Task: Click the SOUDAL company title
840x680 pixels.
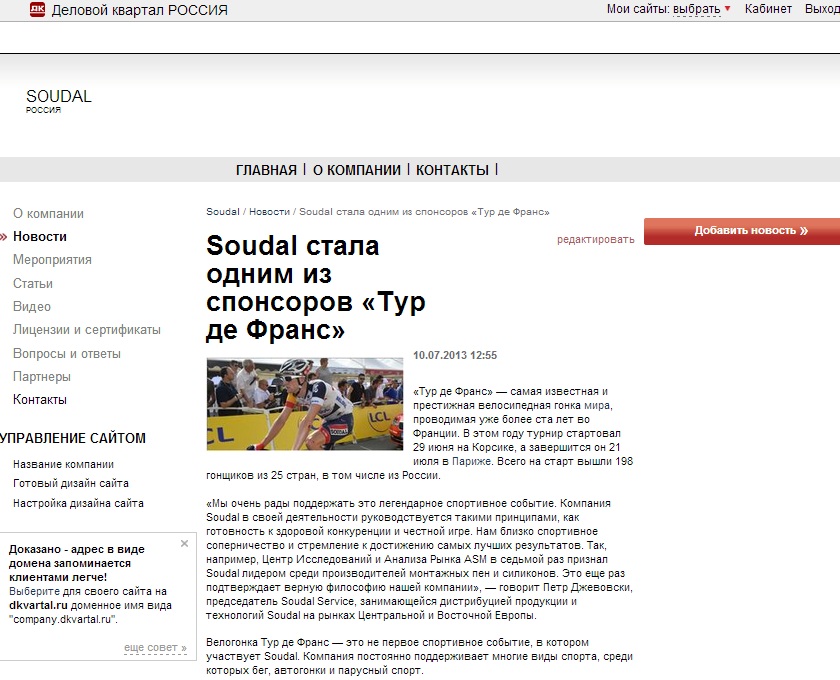Action: (x=59, y=96)
